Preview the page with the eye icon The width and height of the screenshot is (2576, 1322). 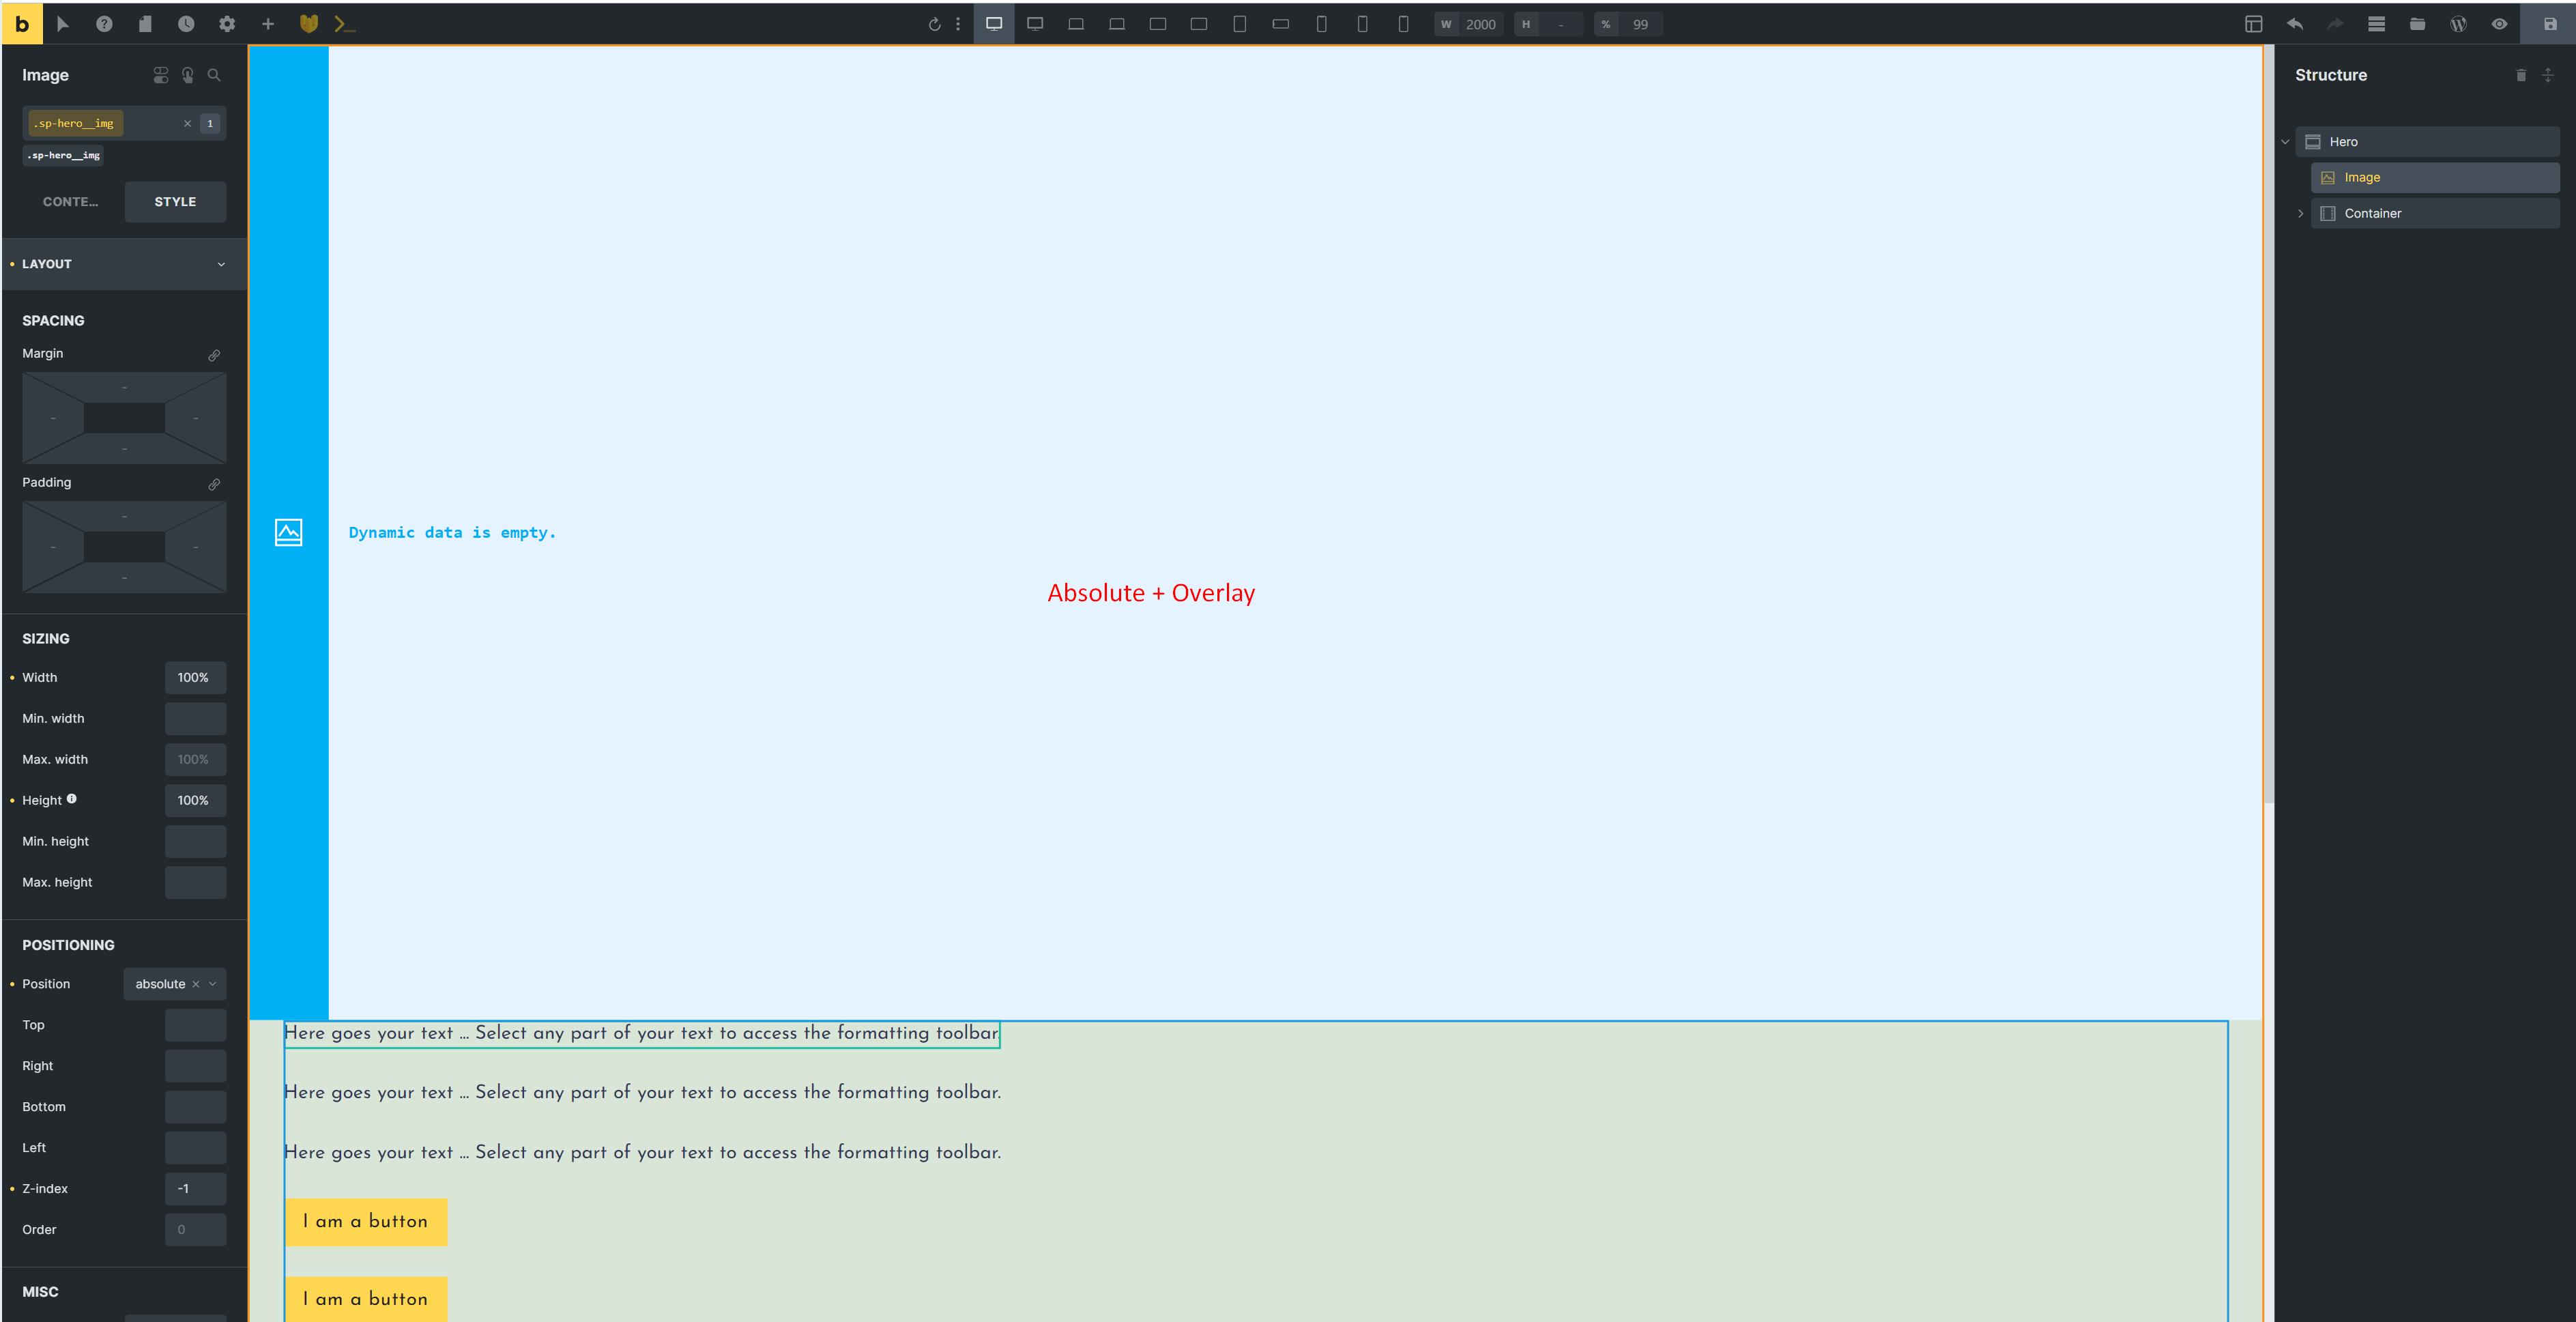2500,24
